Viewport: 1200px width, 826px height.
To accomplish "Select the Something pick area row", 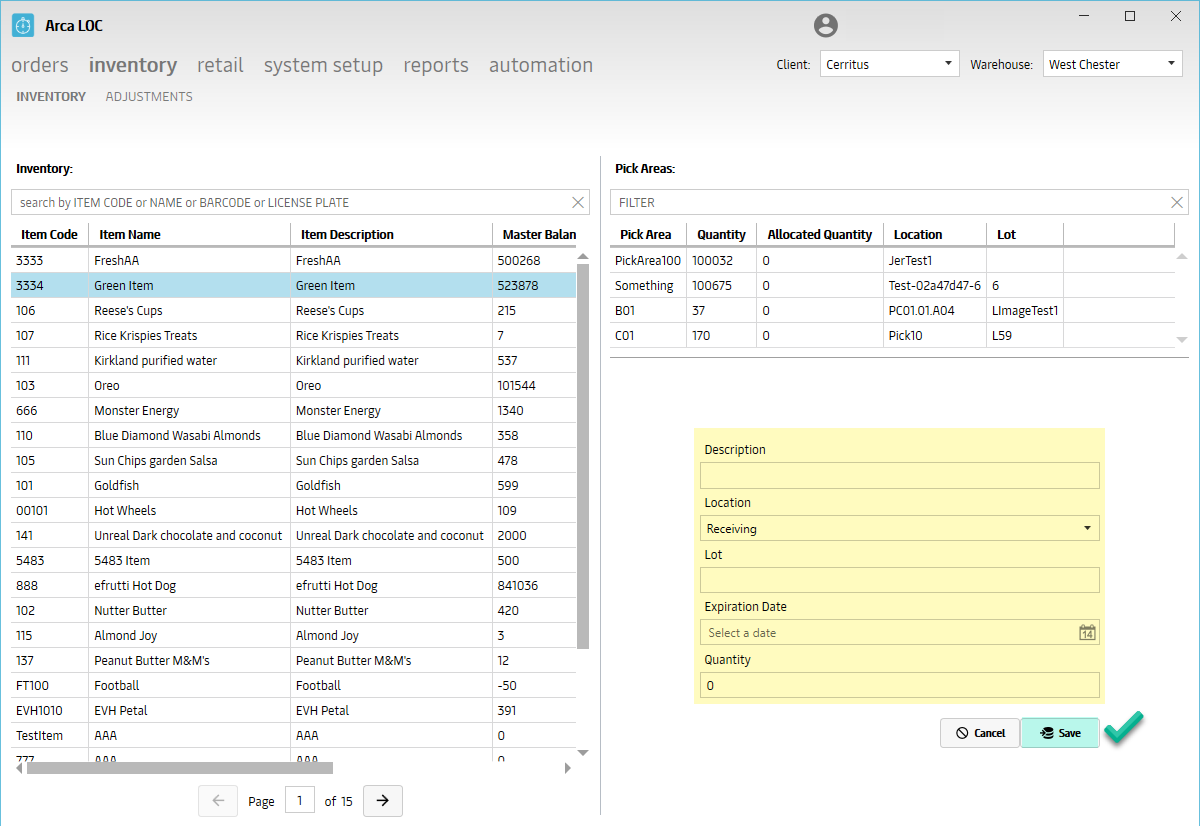I will 892,285.
